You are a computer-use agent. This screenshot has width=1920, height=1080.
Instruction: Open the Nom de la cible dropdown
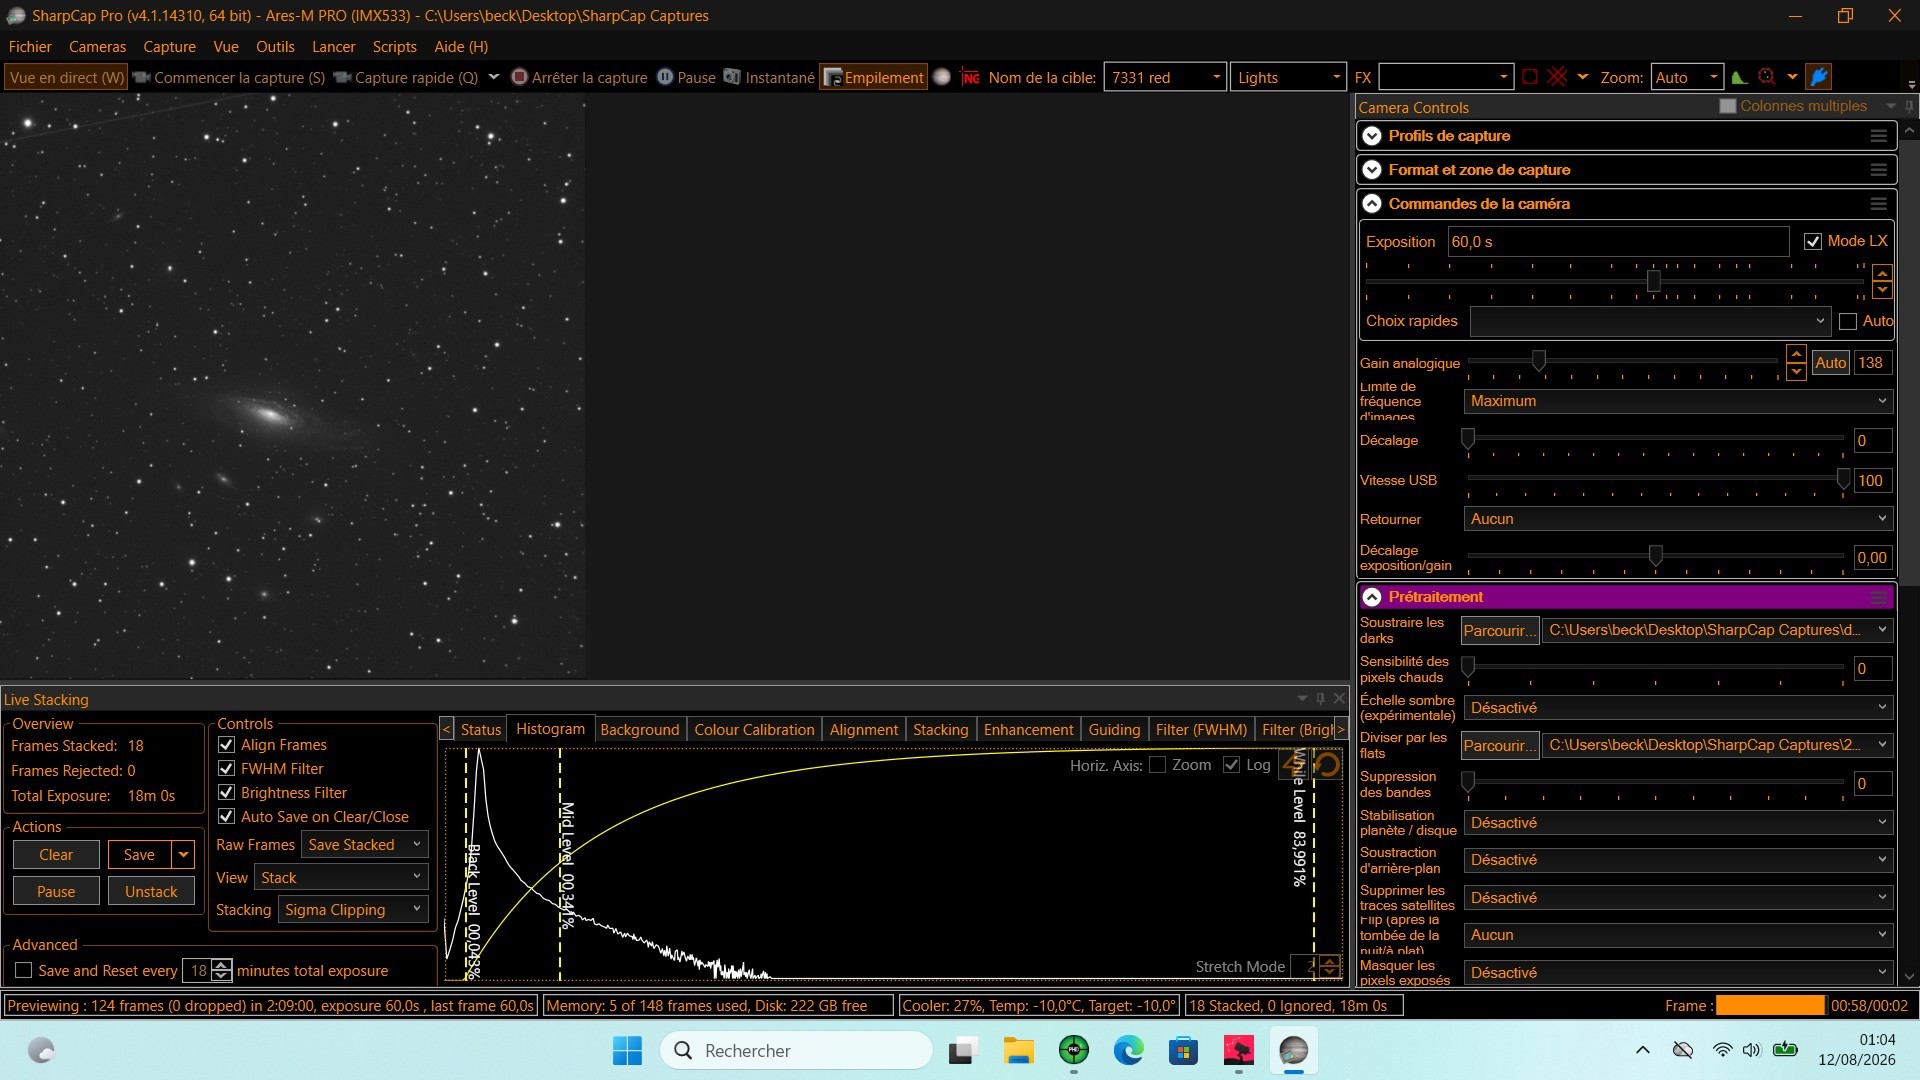tap(1216, 77)
